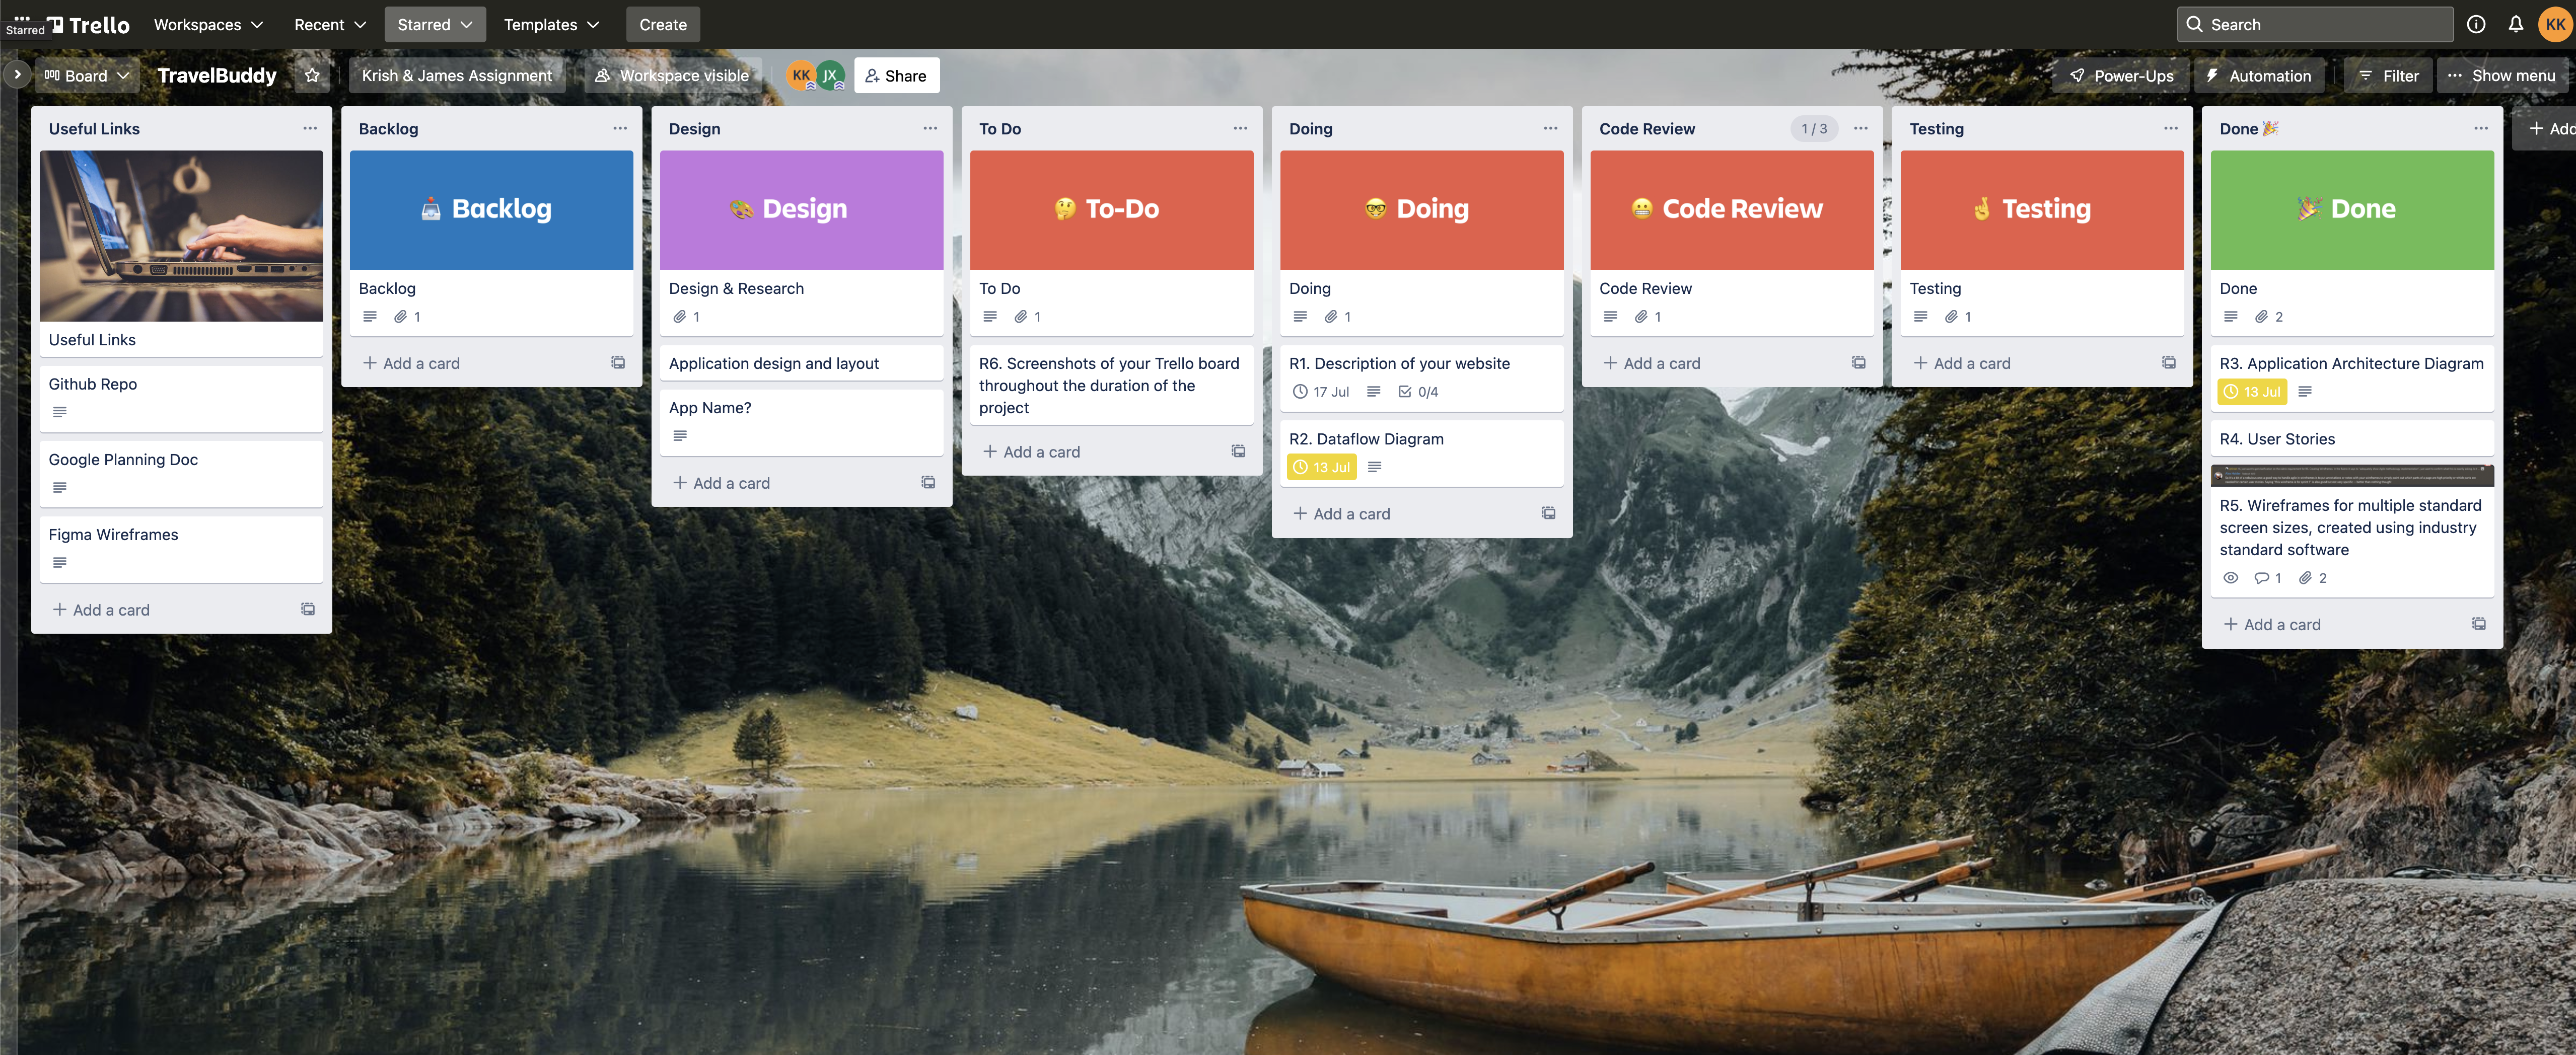Toggle watch eye icon on R5 card
The image size is (2576, 1055).
(2230, 578)
